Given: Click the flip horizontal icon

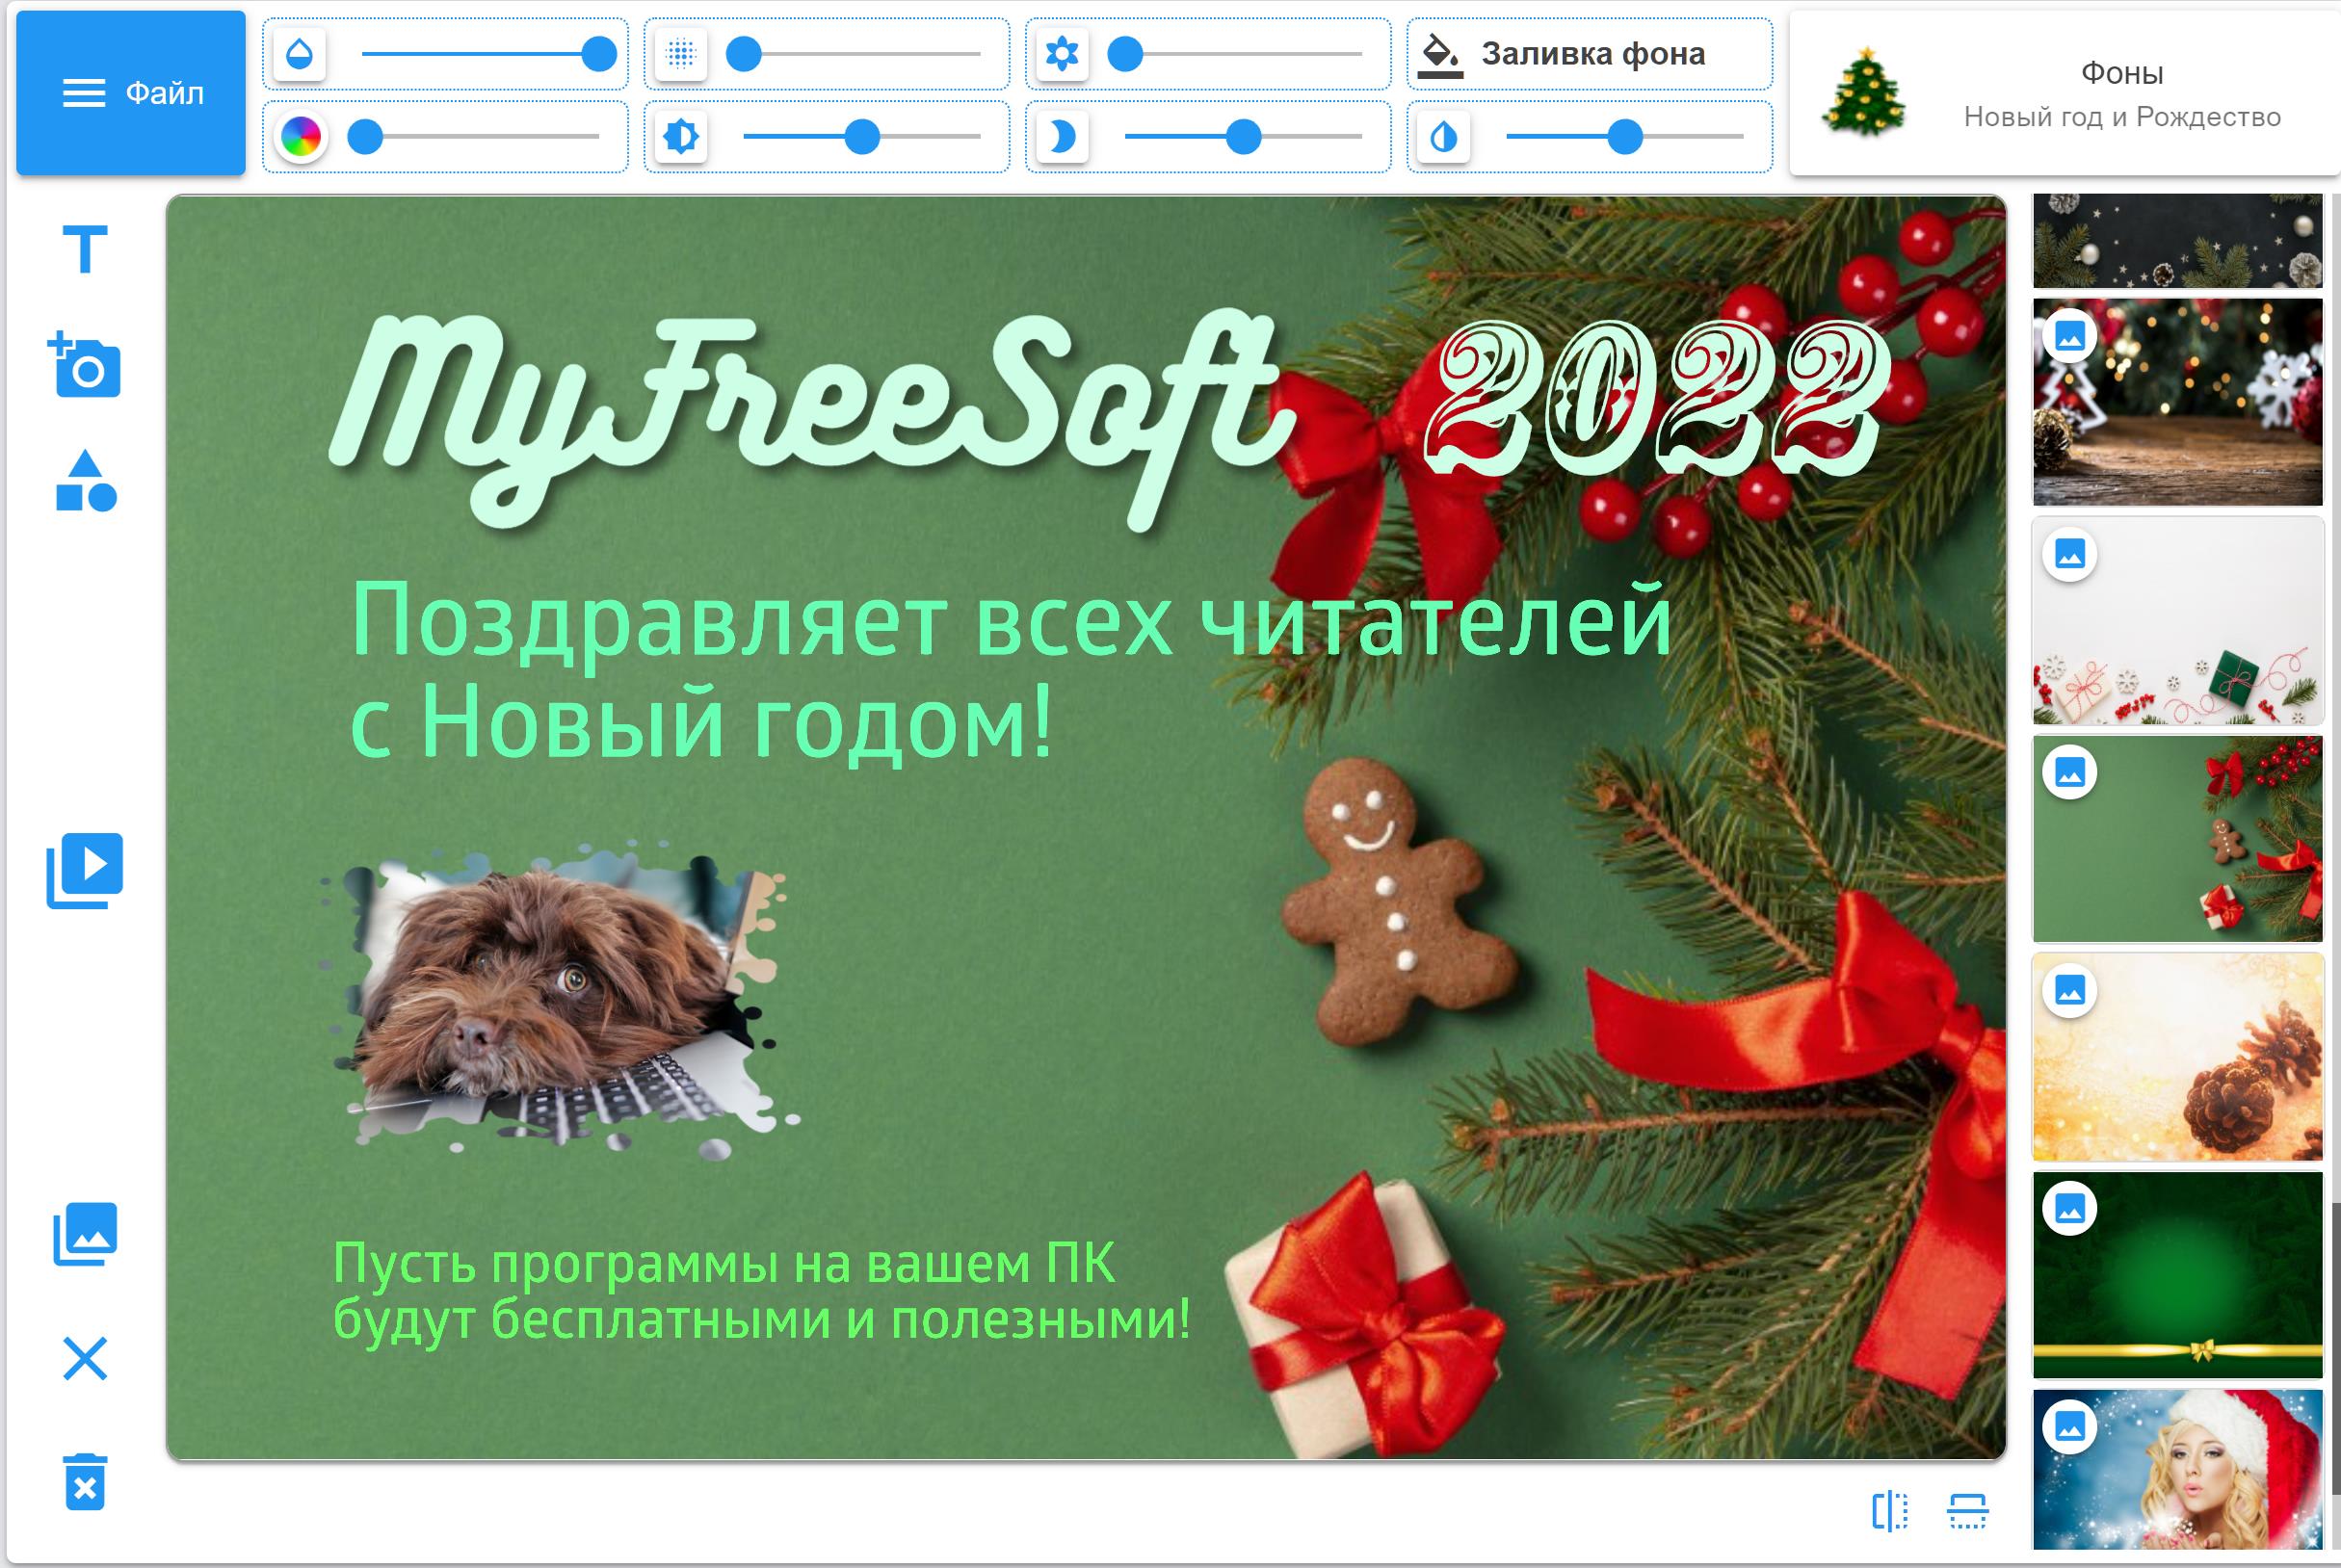Looking at the screenshot, I should coord(1889,1511).
